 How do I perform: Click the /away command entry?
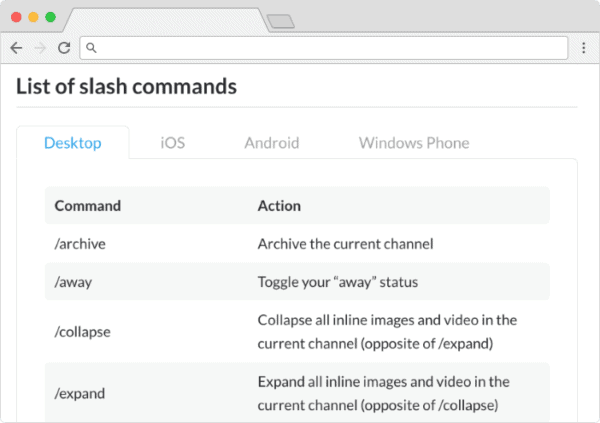click(x=73, y=282)
